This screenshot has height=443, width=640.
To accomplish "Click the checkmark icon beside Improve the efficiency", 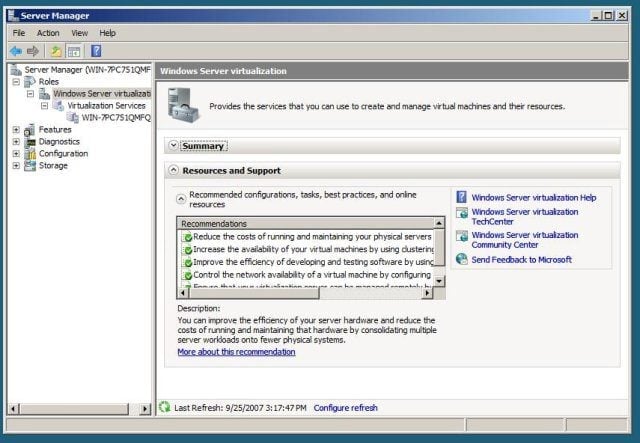I will click(187, 263).
